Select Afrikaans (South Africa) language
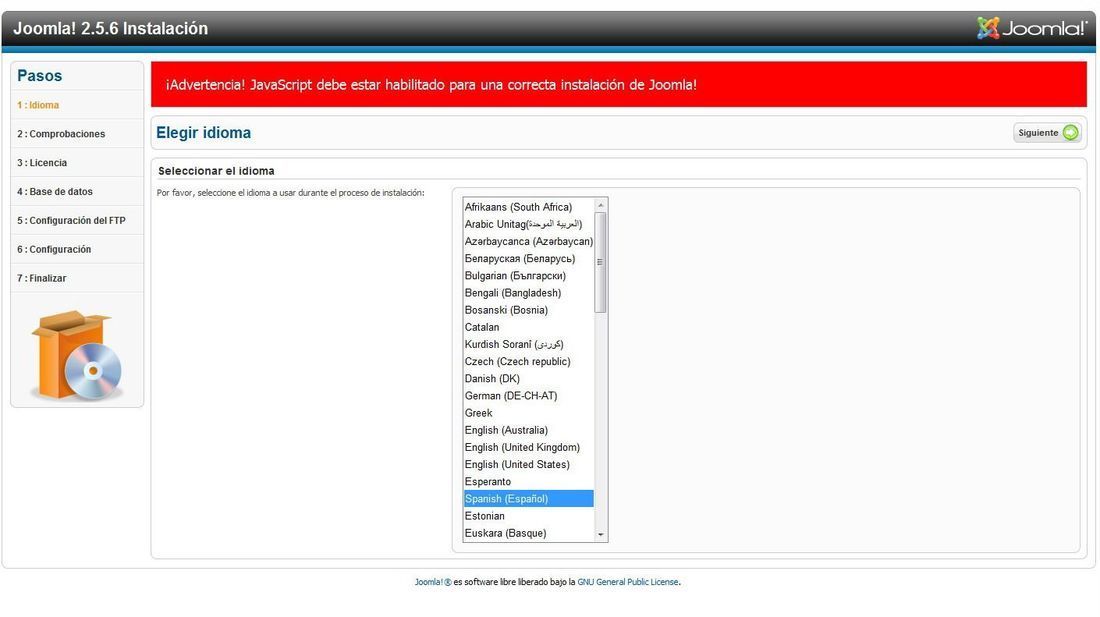 coord(529,207)
